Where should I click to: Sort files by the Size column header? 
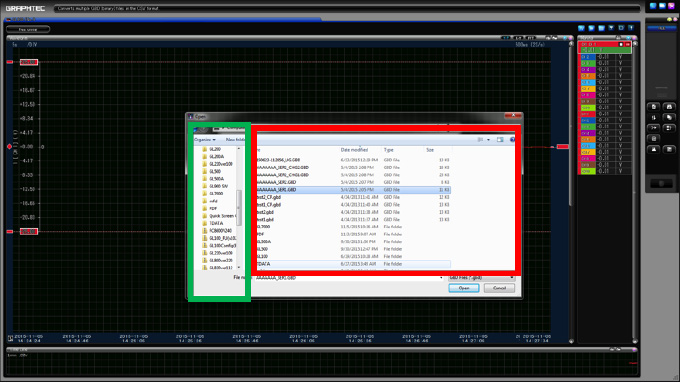pyautogui.click(x=430, y=150)
